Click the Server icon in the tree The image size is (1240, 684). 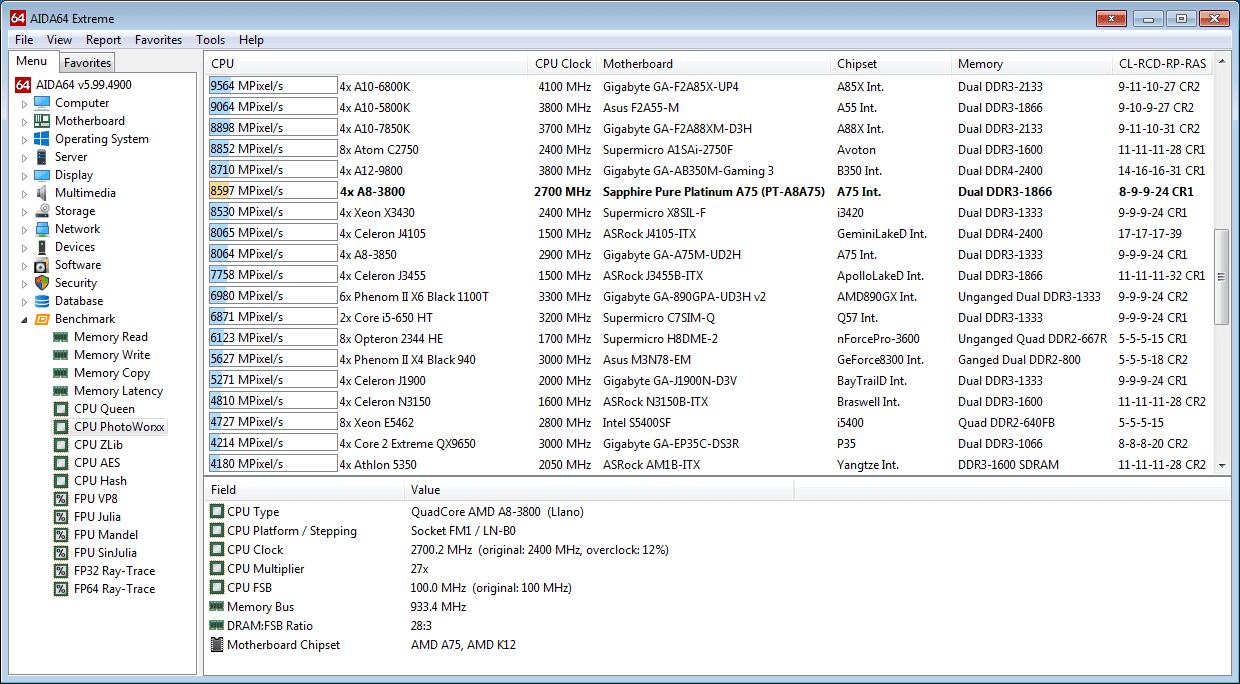coord(42,157)
